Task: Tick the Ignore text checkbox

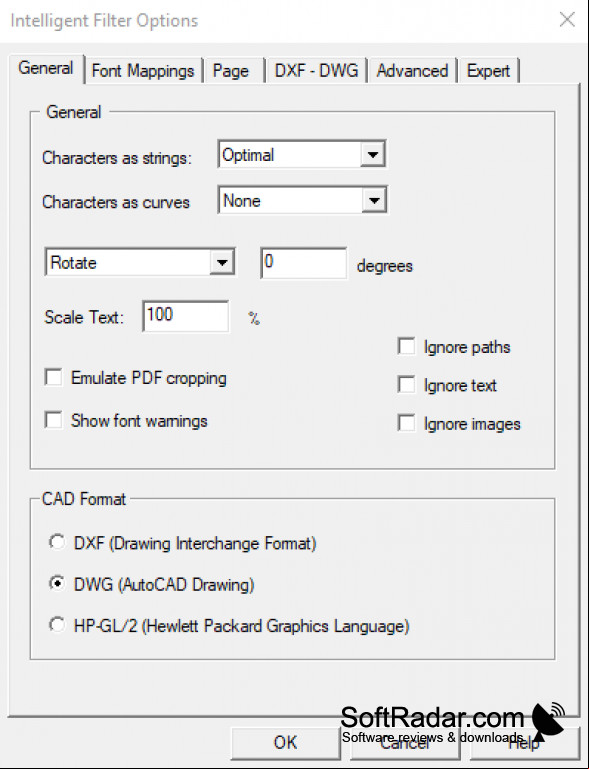Action: tap(407, 384)
